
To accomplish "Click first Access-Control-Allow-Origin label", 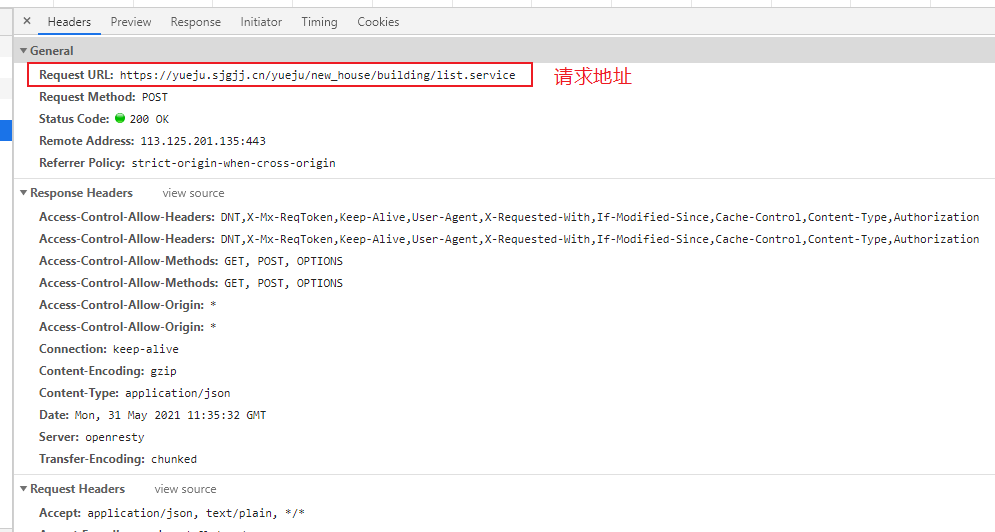I will tap(122, 305).
